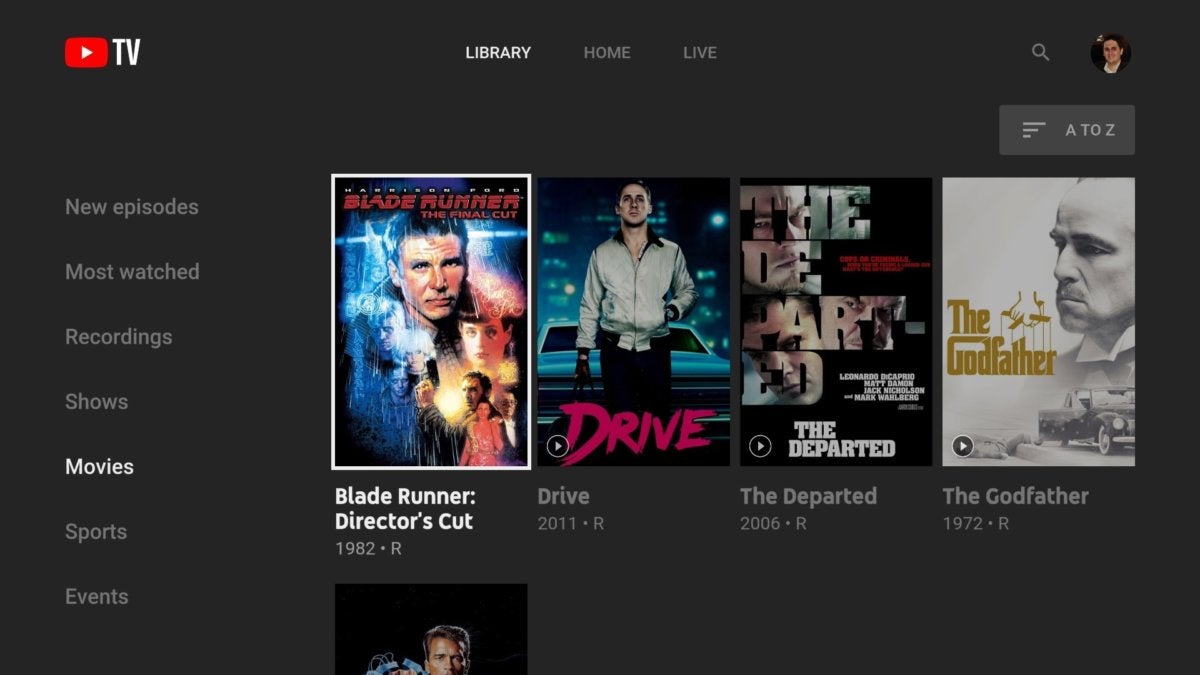
Task: Click the '2006 • R' label
Action: point(774,524)
